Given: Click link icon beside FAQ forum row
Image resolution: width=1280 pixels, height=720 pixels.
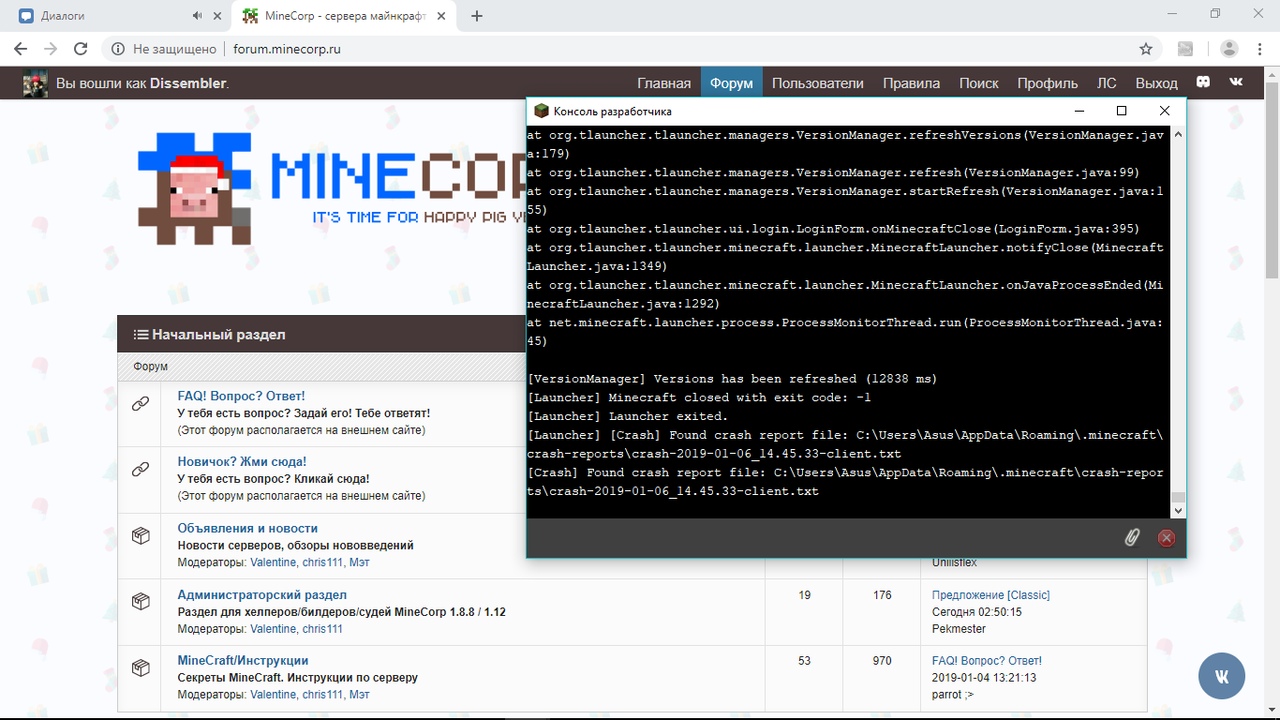Looking at the screenshot, I should (x=140, y=404).
